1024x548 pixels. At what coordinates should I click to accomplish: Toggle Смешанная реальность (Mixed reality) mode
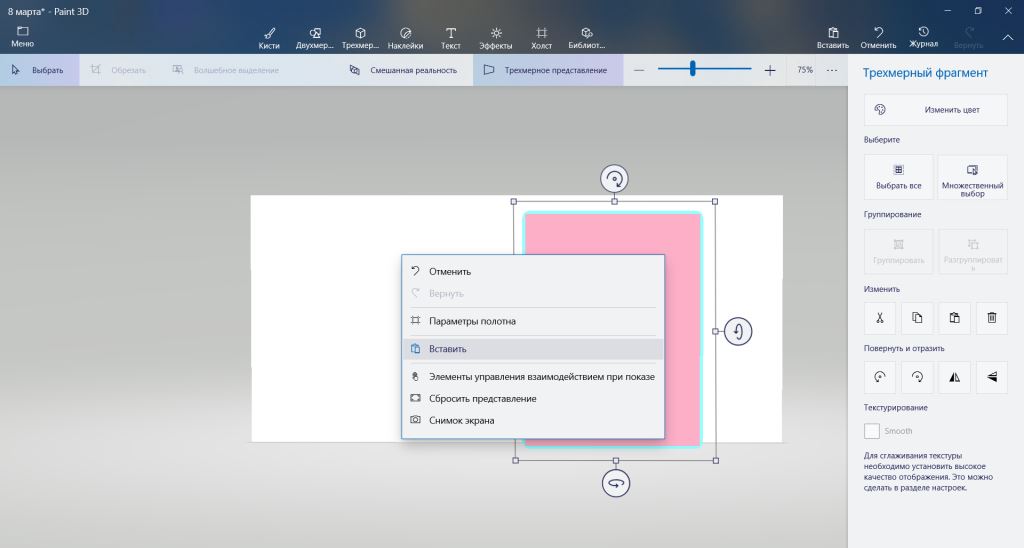[x=404, y=70]
